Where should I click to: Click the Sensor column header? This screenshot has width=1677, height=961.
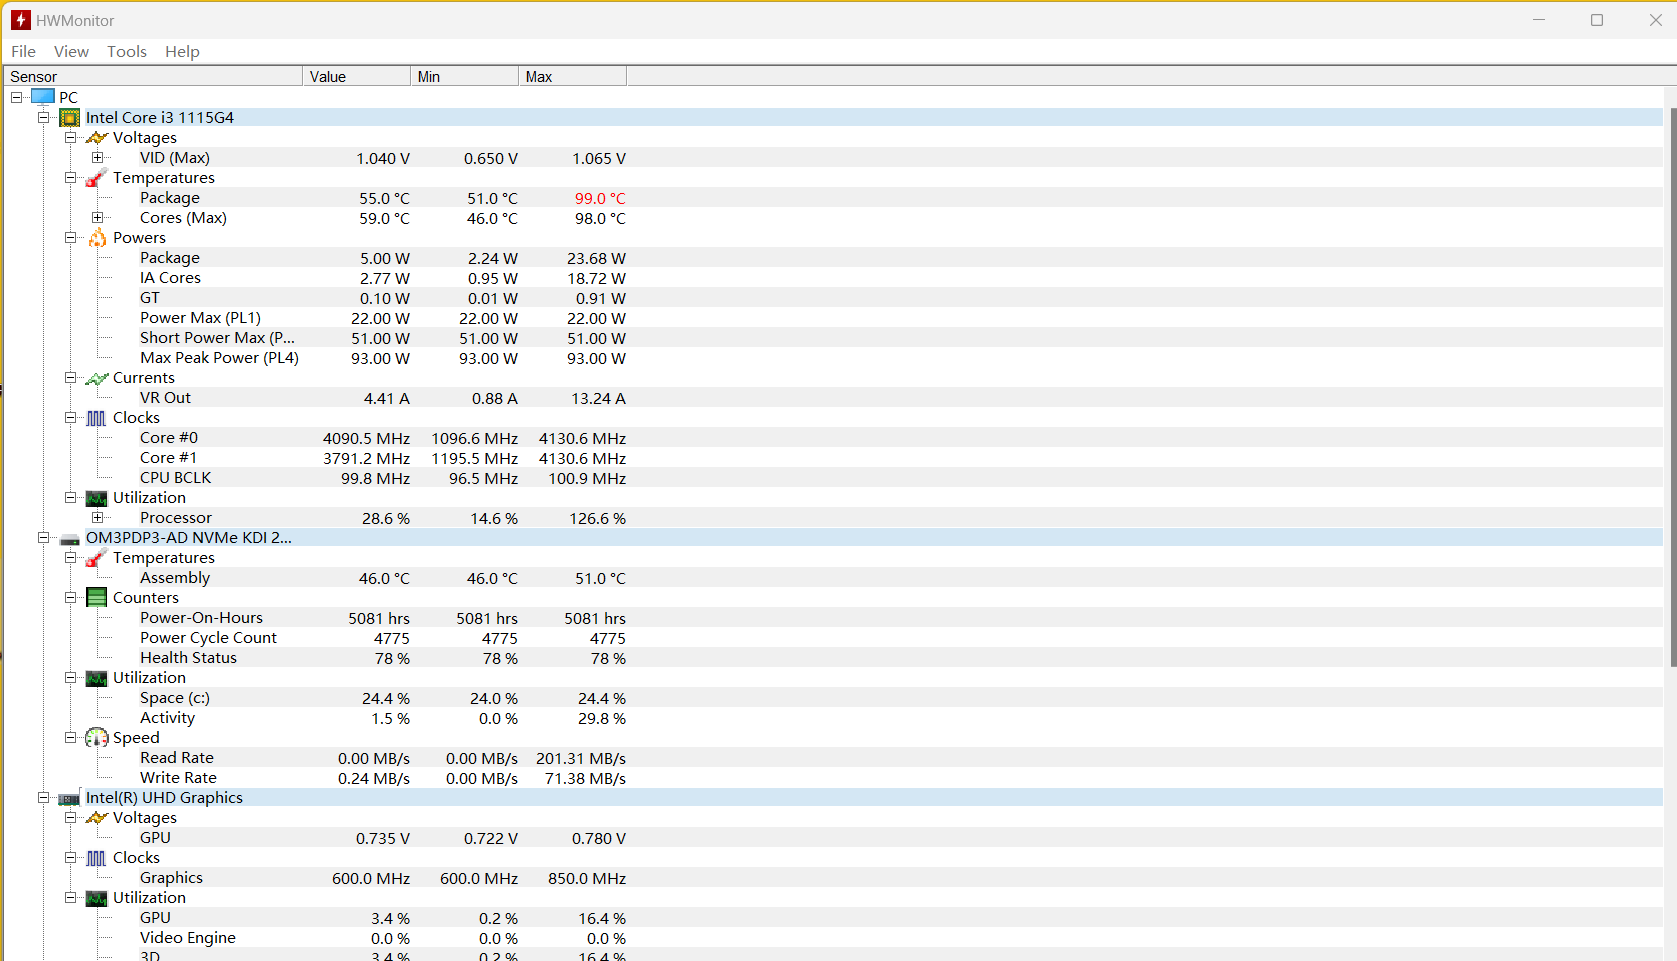click(x=153, y=77)
